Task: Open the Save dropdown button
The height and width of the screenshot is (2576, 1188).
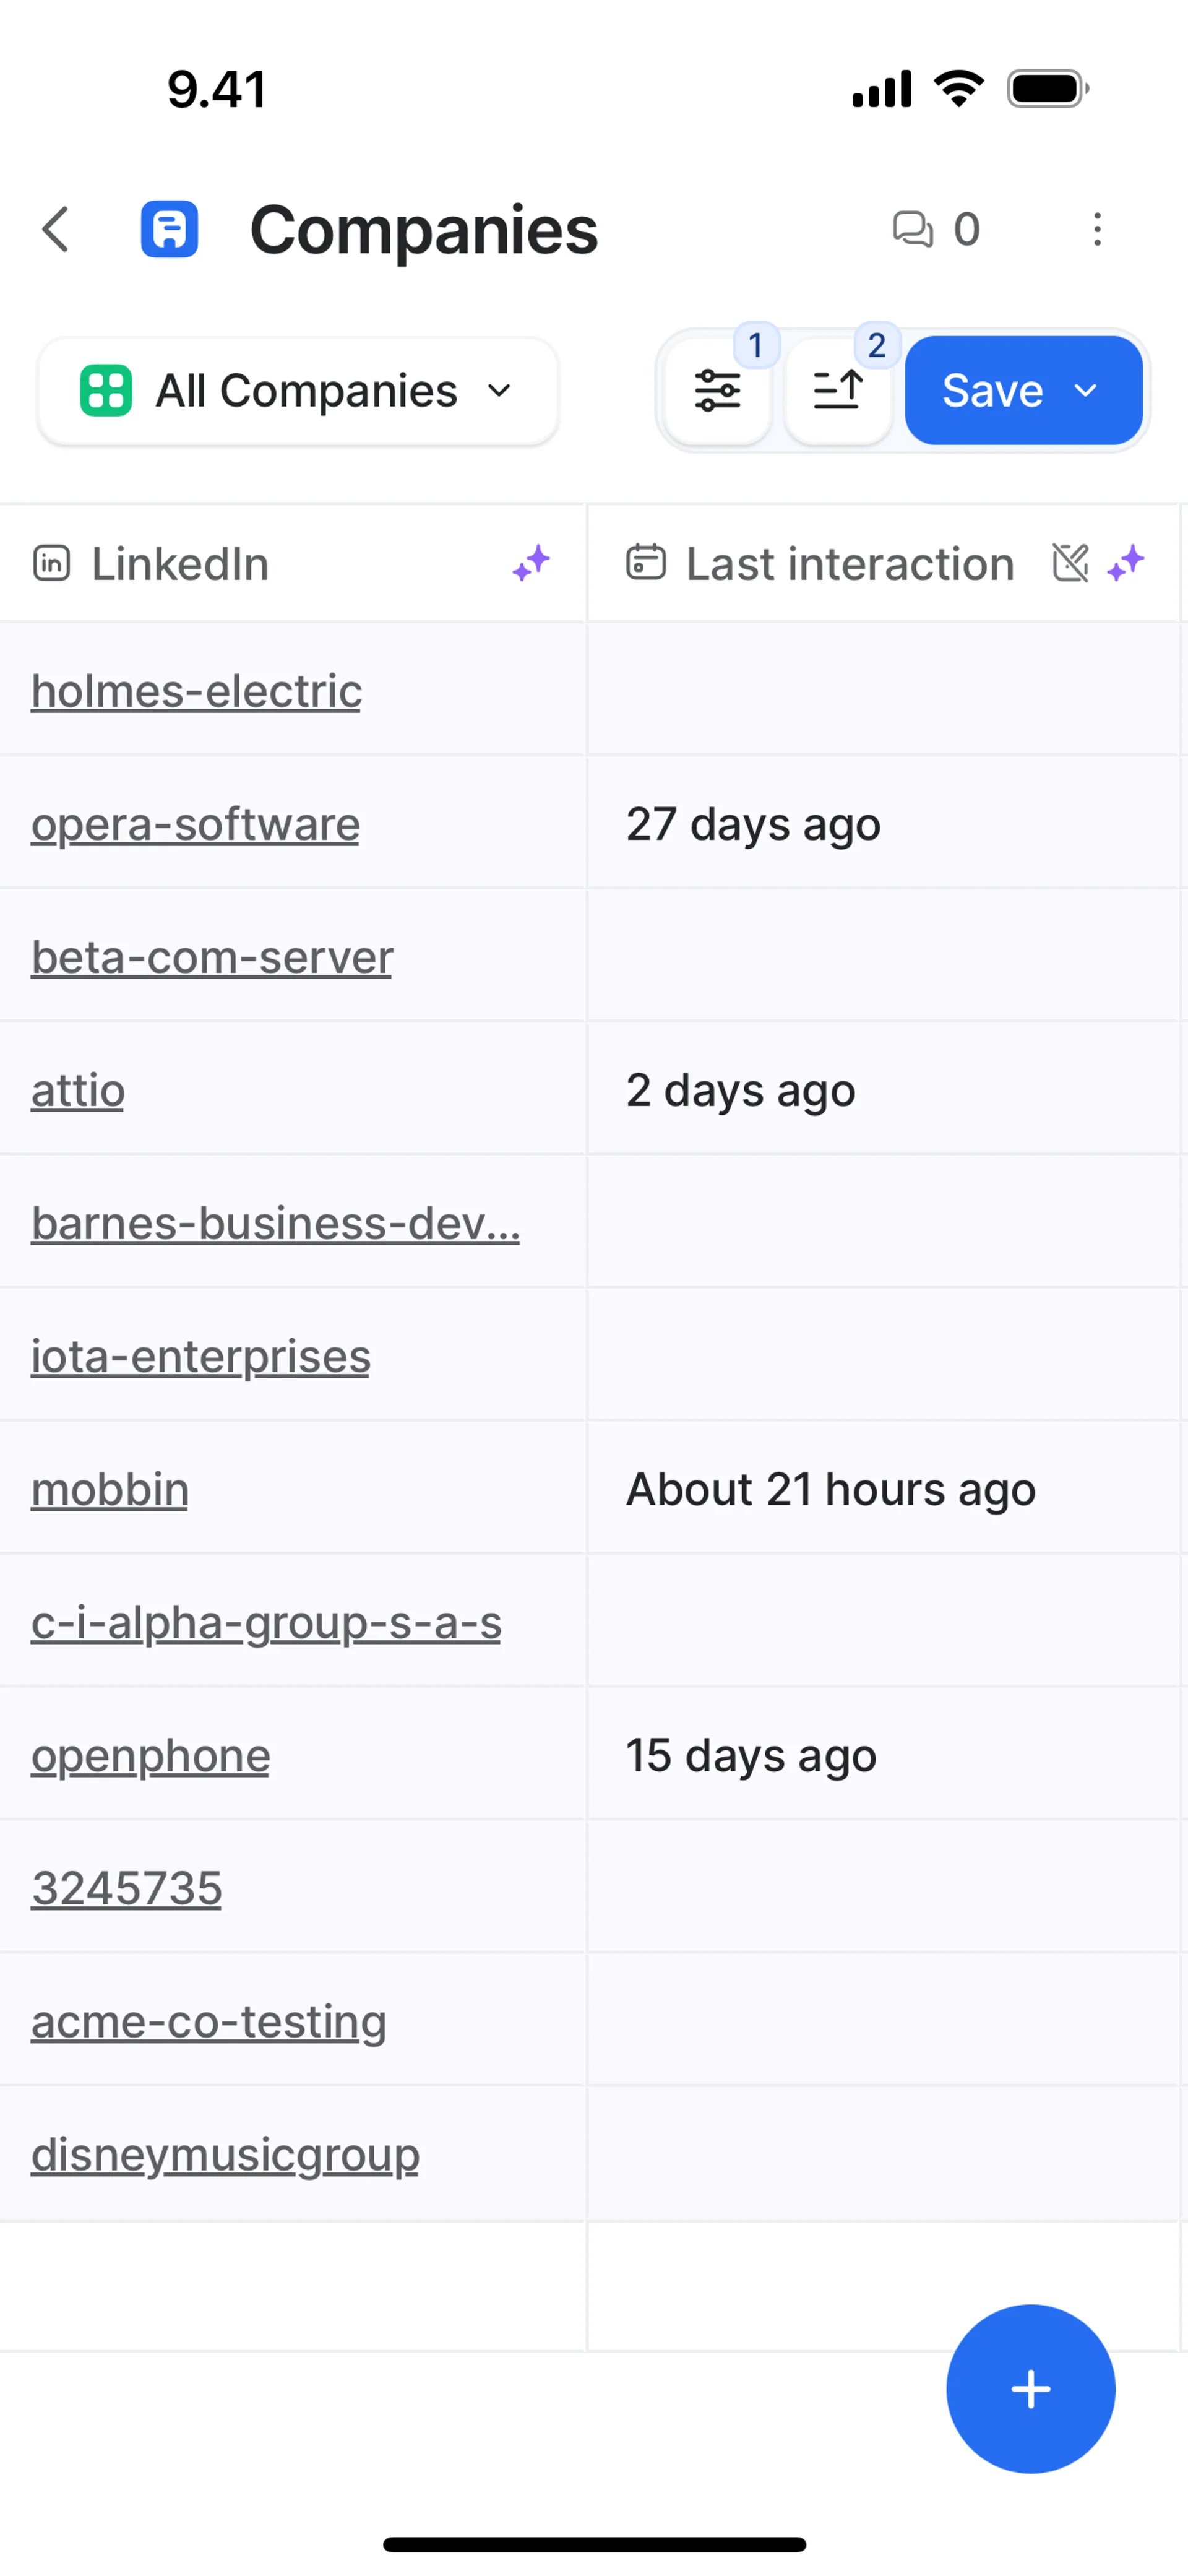Action: point(1023,391)
